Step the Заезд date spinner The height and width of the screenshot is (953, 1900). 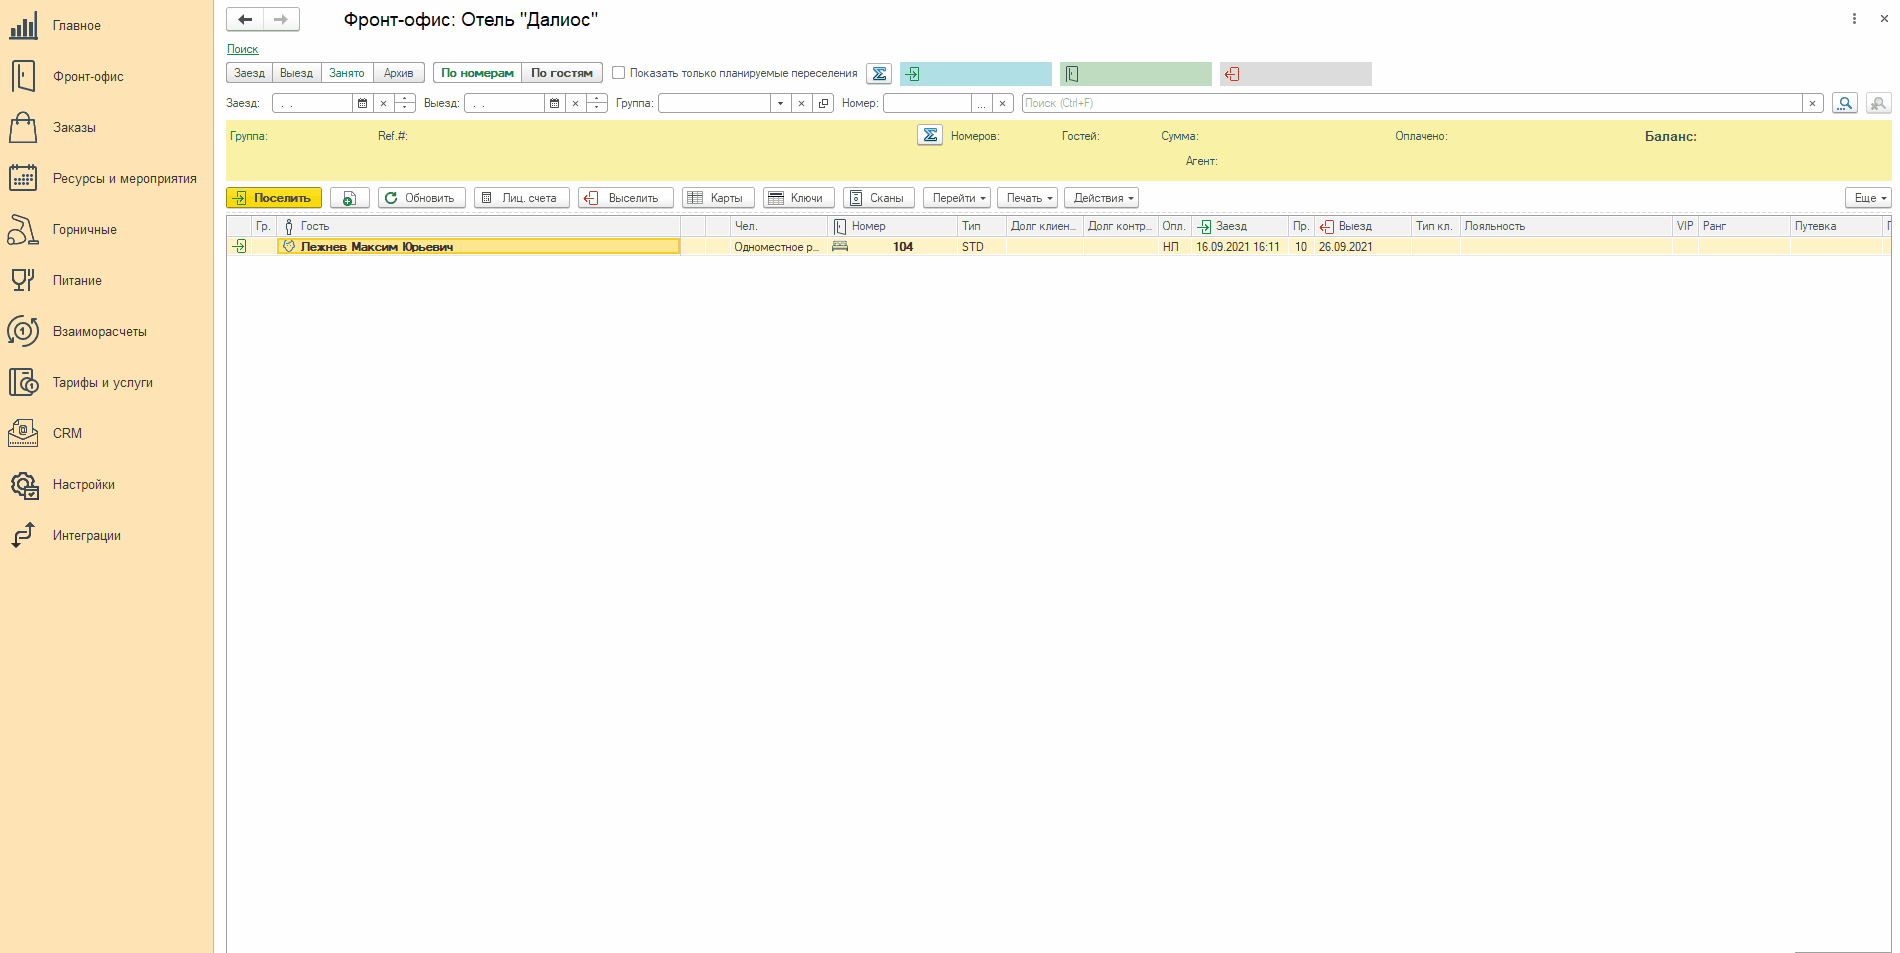pyautogui.click(x=404, y=103)
